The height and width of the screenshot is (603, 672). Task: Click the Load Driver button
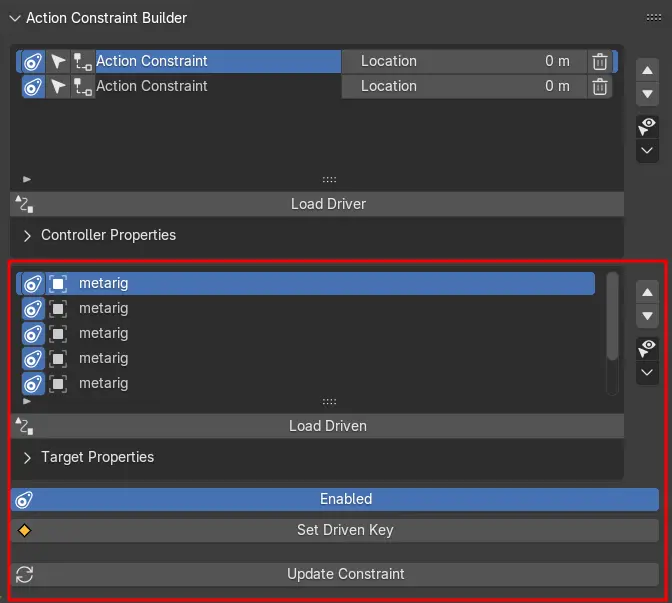[317, 204]
